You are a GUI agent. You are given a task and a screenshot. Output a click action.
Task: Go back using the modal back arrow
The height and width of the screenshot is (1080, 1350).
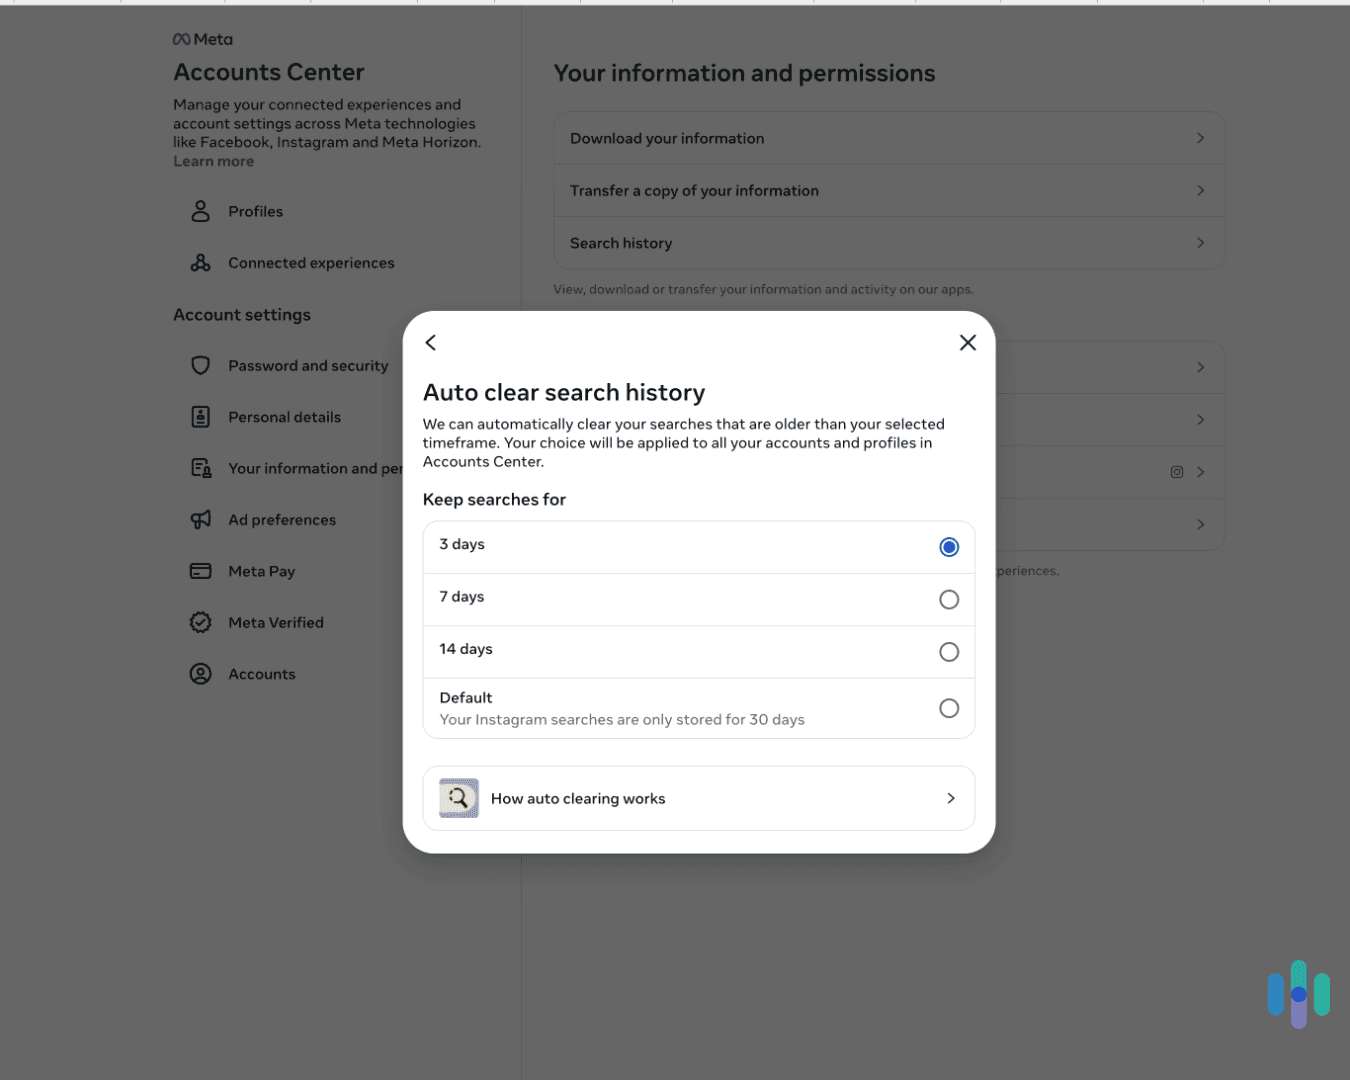(x=430, y=342)
